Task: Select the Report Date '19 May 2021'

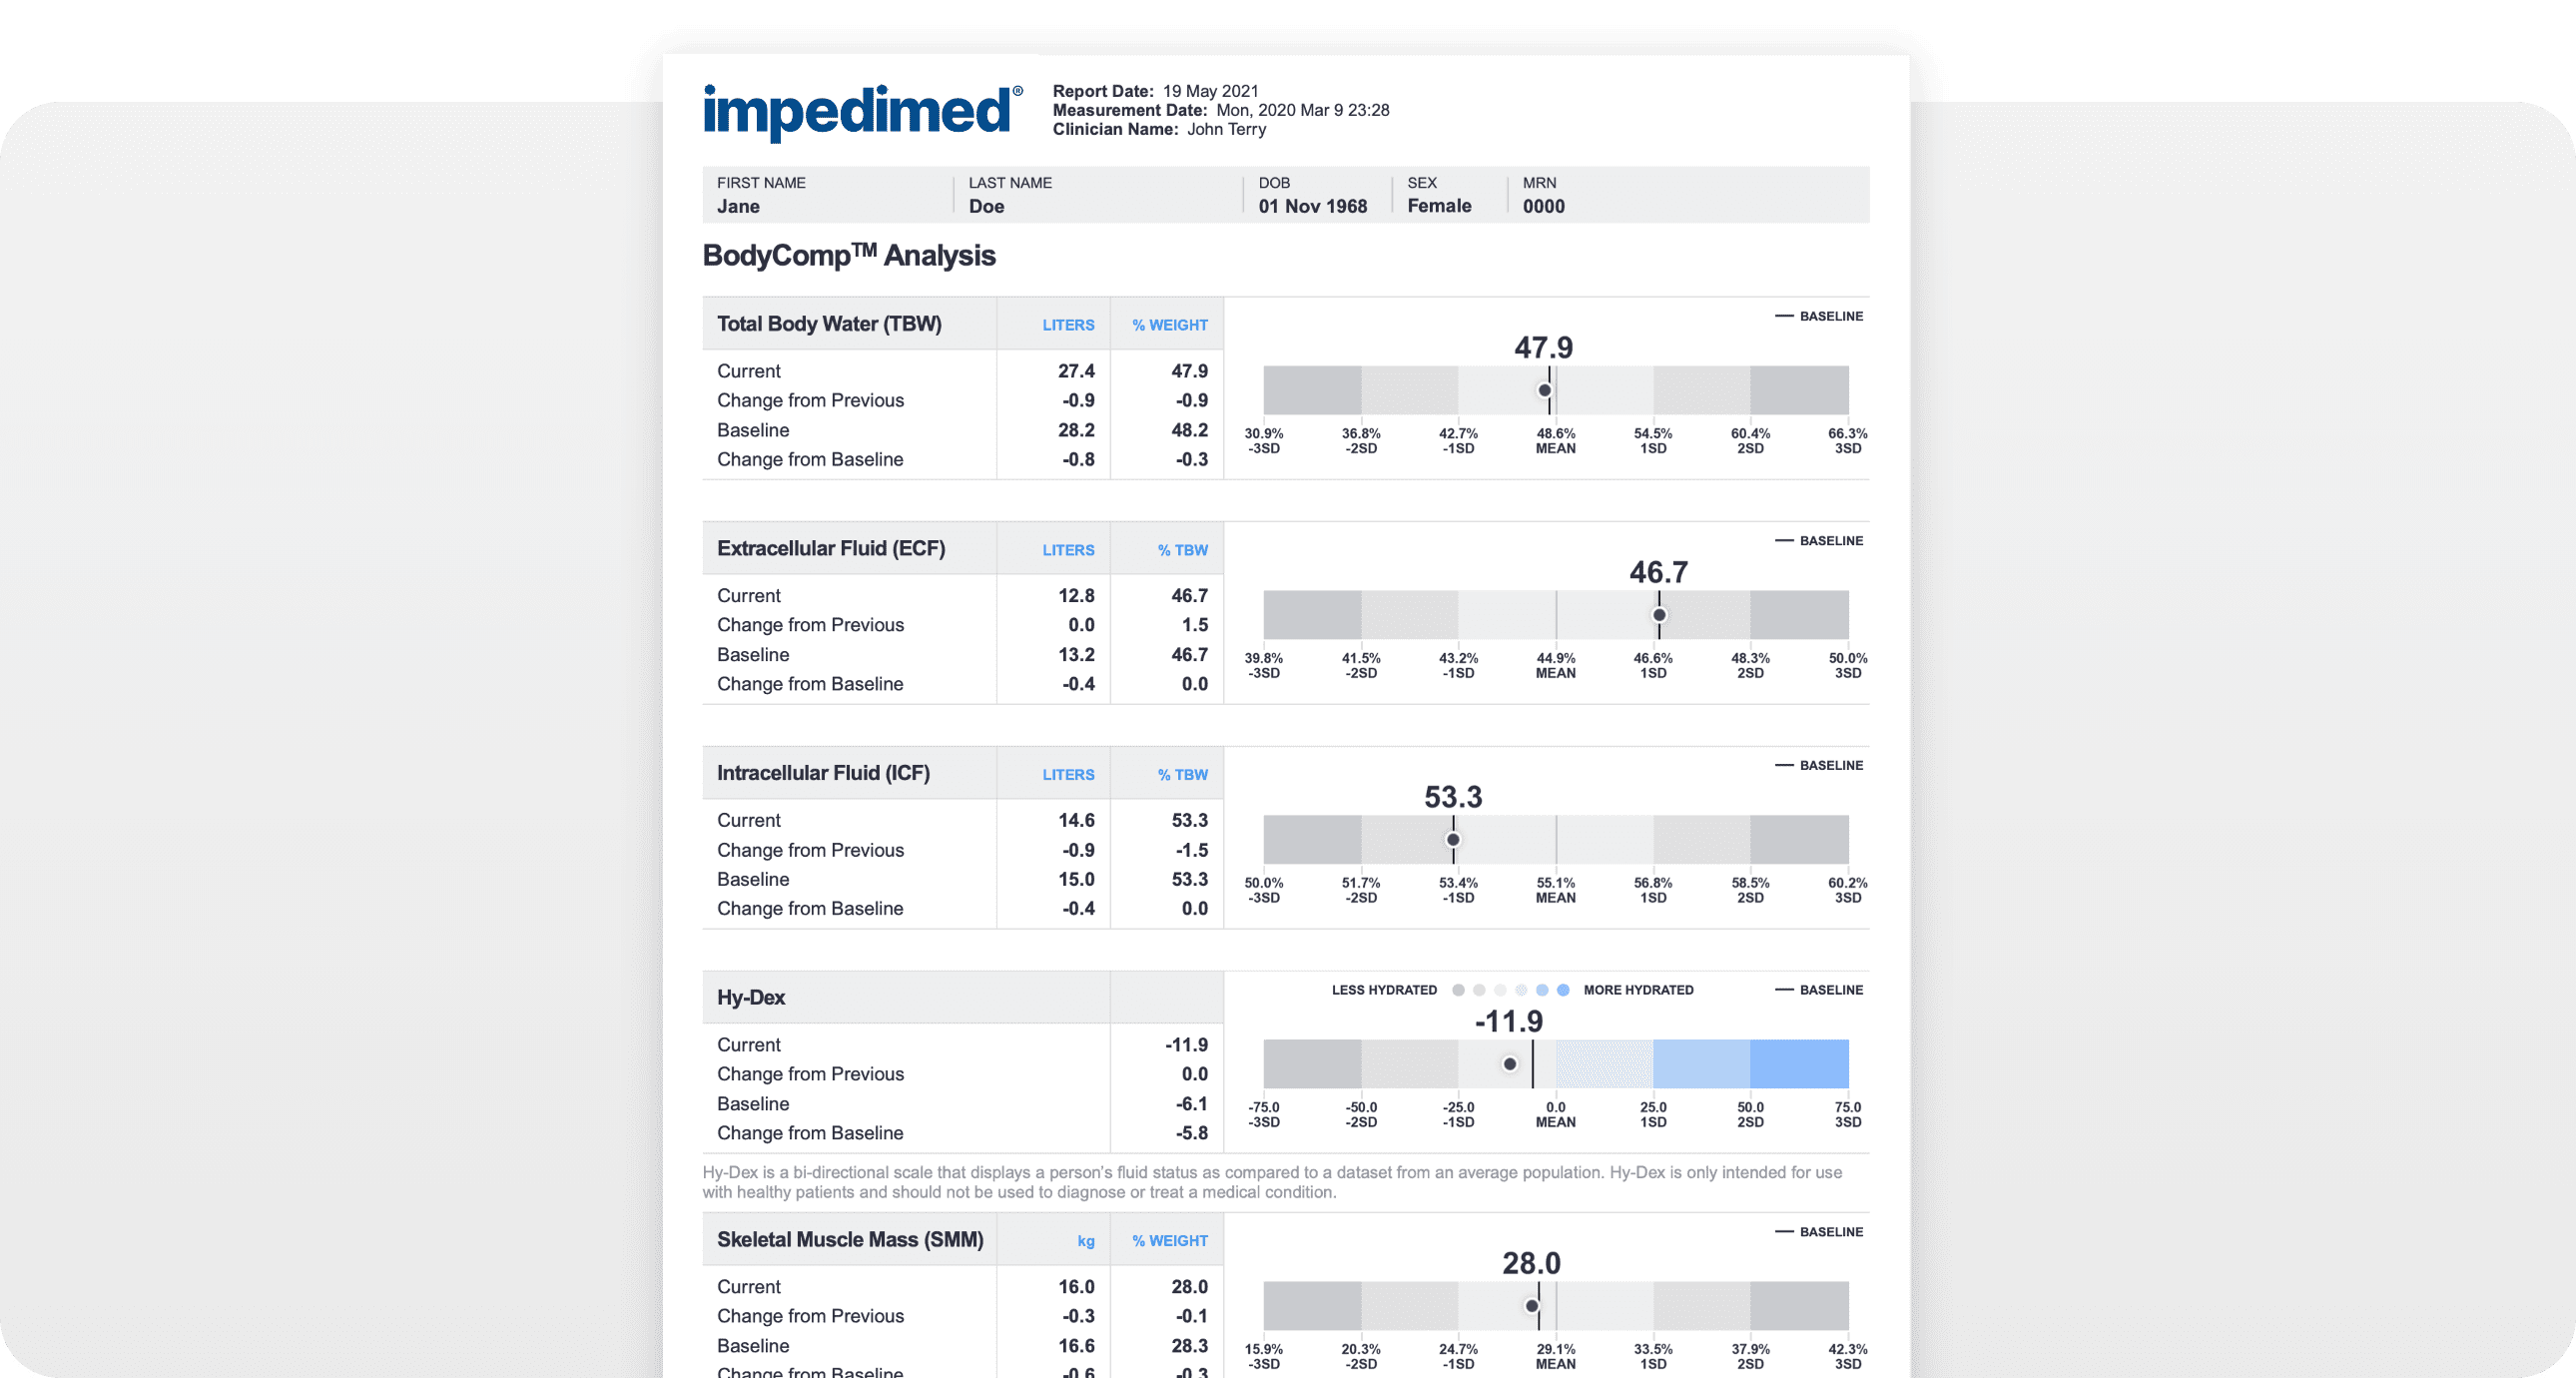Action: point(1210,91)
